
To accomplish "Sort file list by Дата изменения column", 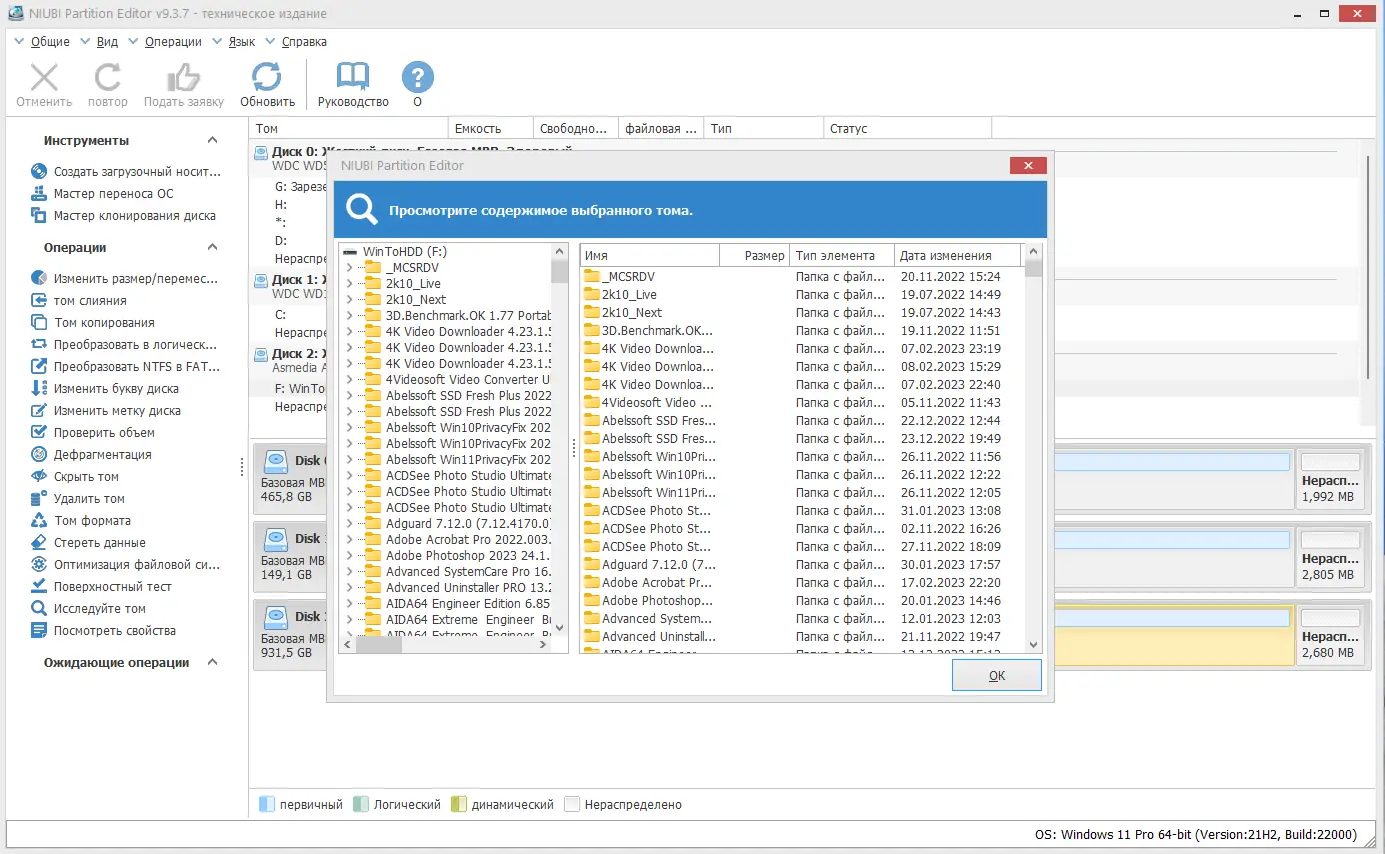I will tap(959, 255).
